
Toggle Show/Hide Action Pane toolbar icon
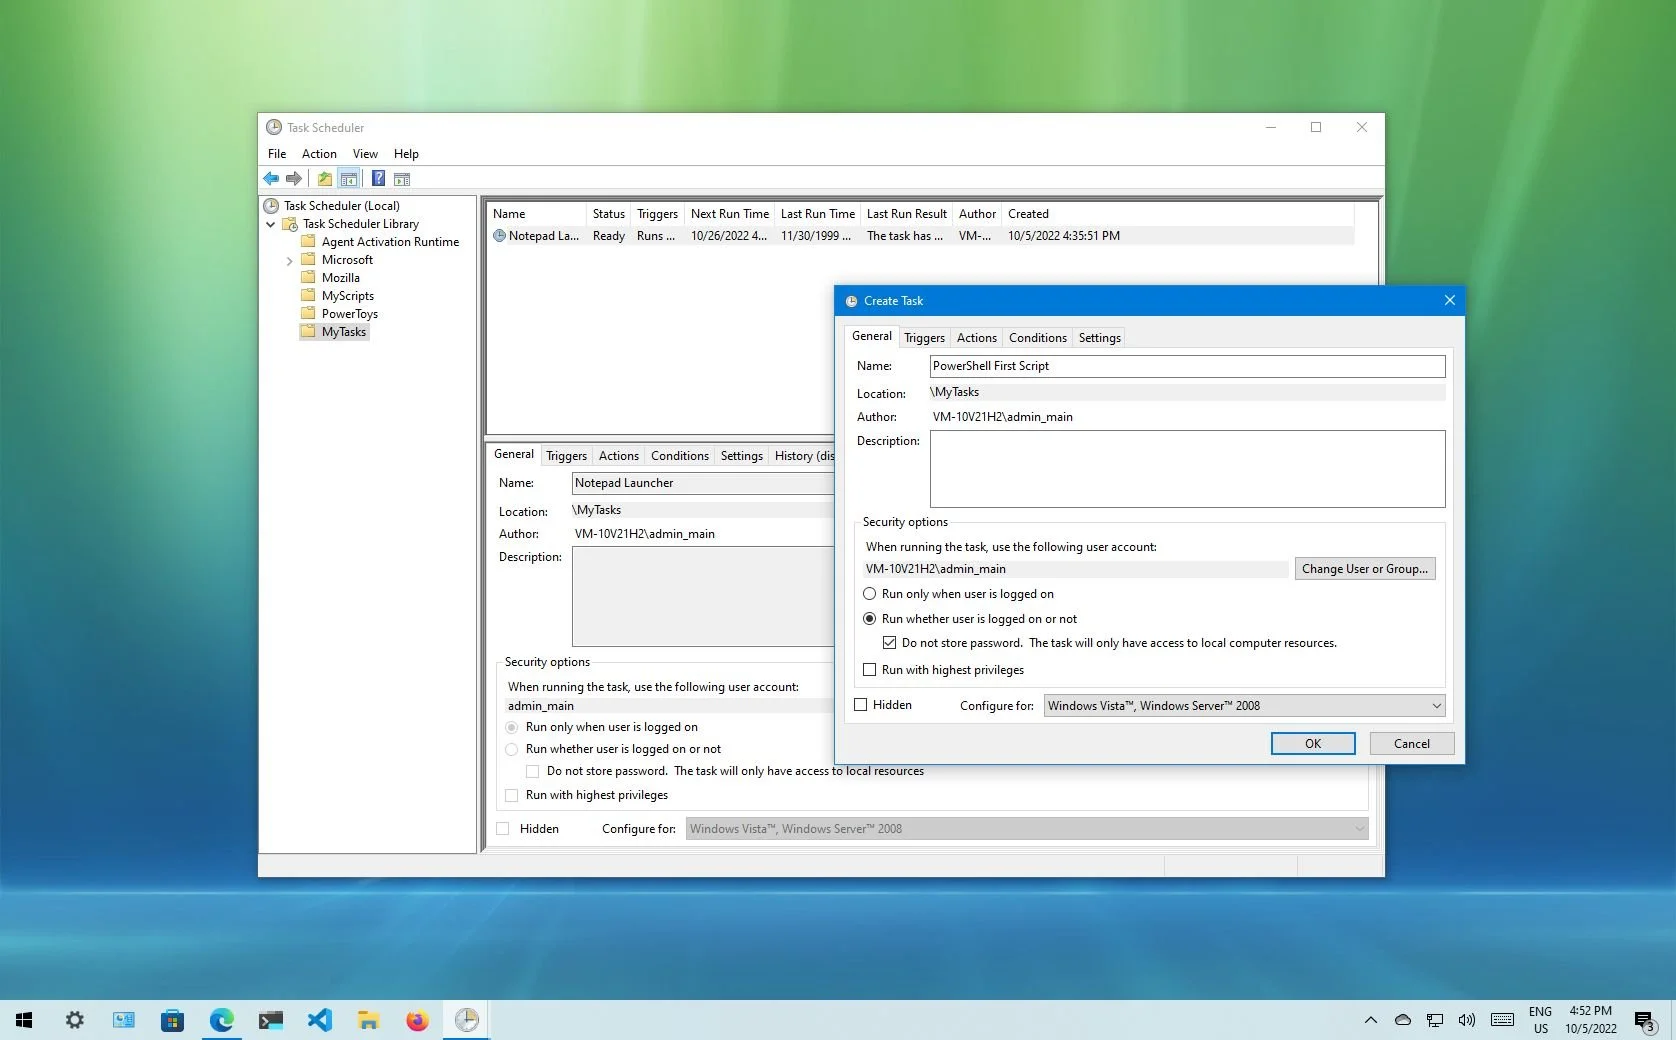(x=402, y=179)
